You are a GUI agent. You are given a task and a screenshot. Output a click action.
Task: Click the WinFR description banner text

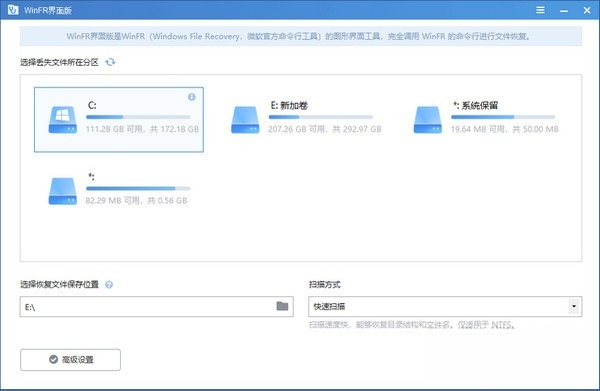click(x=298, y=36)
